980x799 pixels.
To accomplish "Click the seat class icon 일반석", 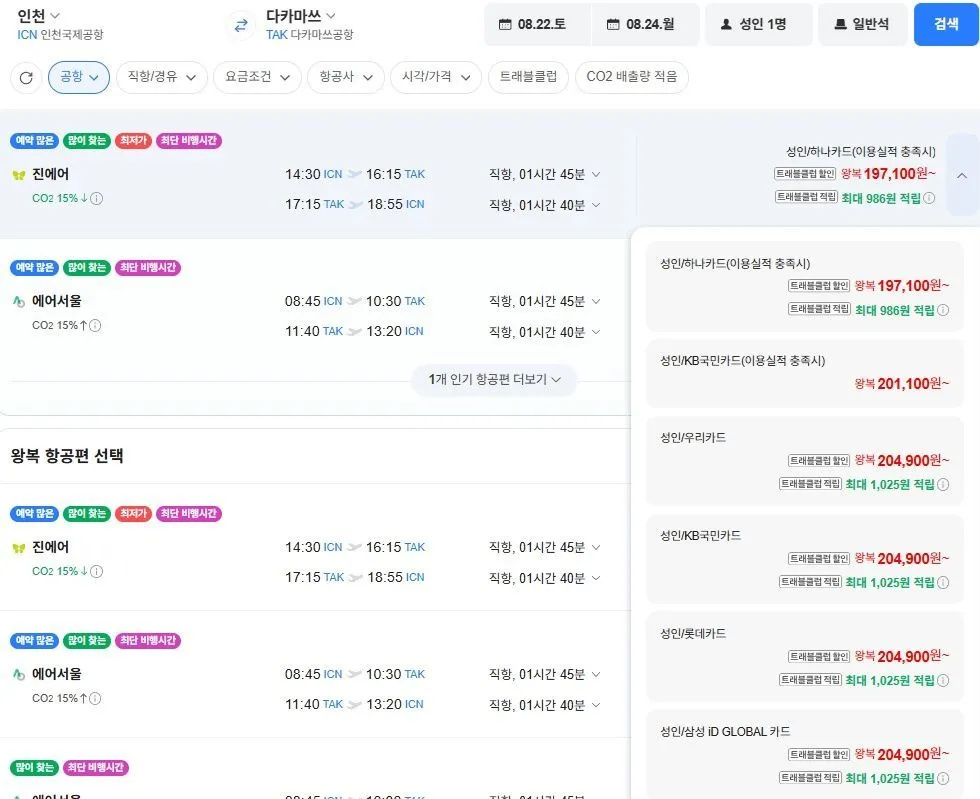I will pos(841,24).
